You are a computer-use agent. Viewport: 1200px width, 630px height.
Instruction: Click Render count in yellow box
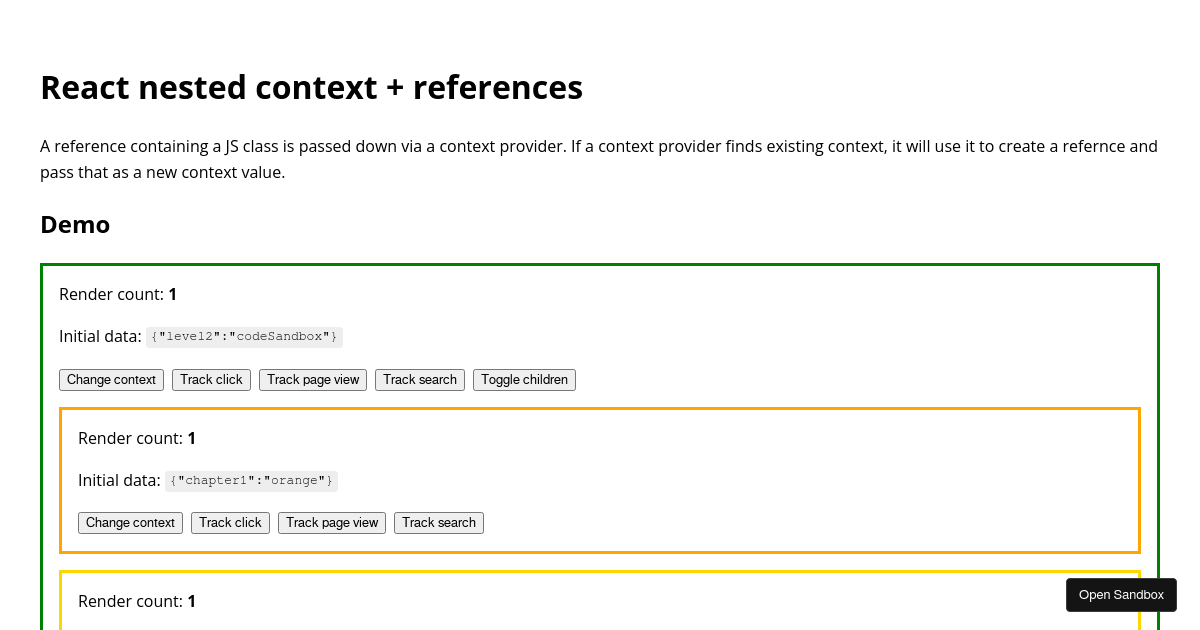pos(137,601)
